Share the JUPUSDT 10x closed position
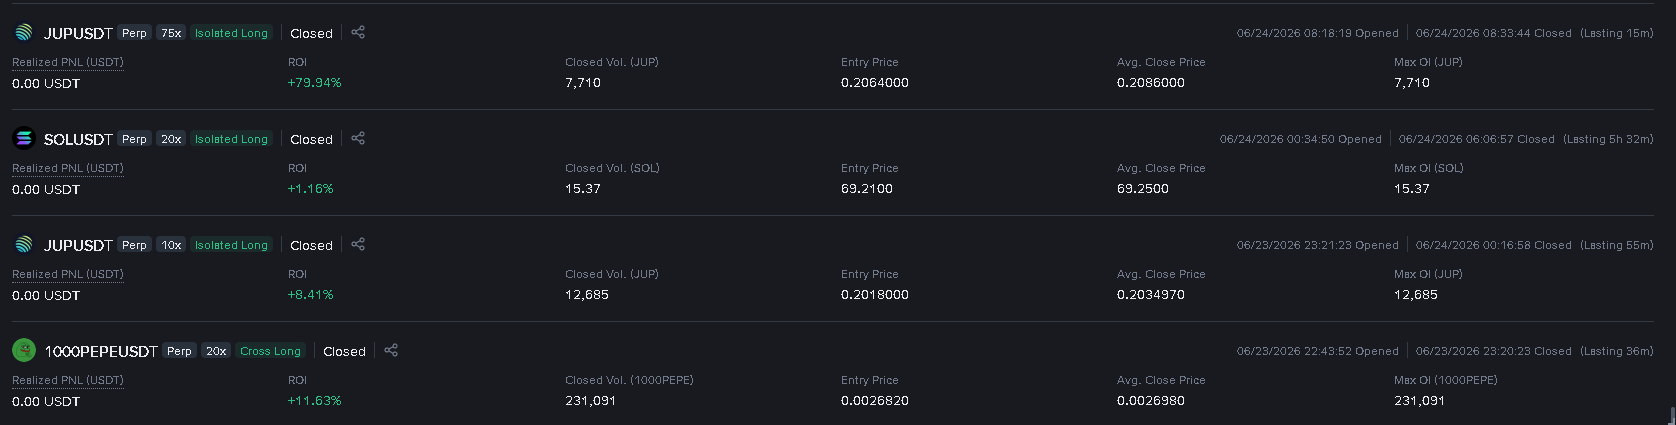Screen dimensions: 1676x425 pos(358,244)
